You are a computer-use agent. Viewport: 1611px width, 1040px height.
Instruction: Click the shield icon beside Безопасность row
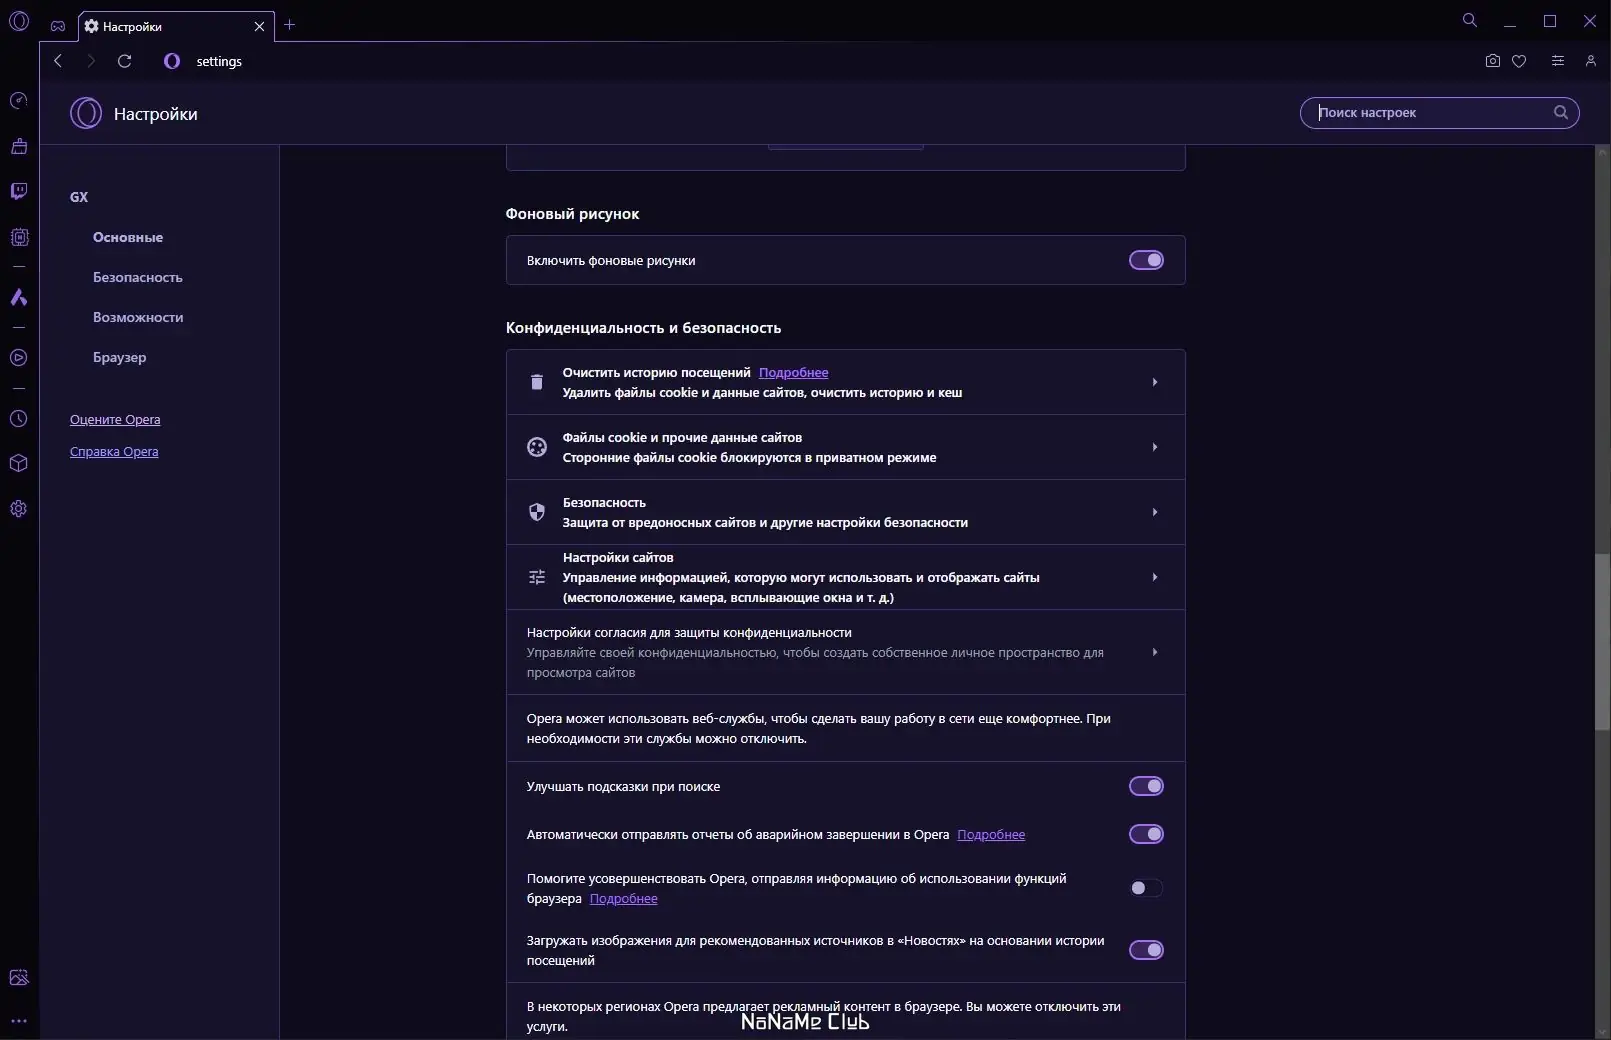click(537, 512)
